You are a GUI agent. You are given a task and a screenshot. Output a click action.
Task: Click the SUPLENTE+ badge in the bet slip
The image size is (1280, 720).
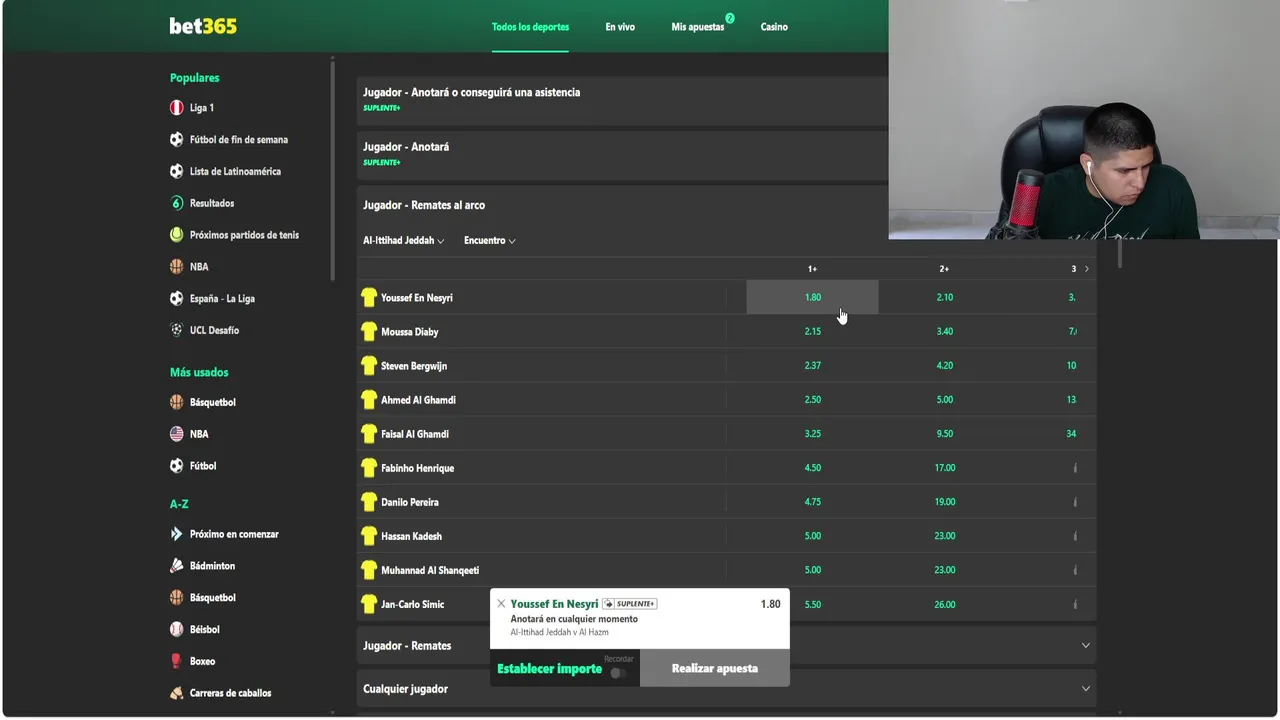629,604
